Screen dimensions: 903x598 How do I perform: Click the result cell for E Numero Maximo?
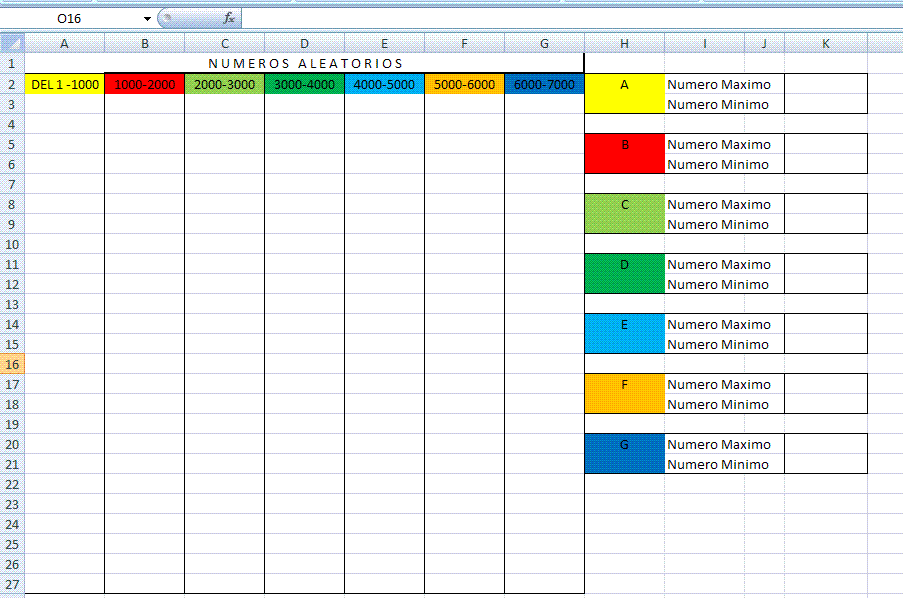click(825, 324)
